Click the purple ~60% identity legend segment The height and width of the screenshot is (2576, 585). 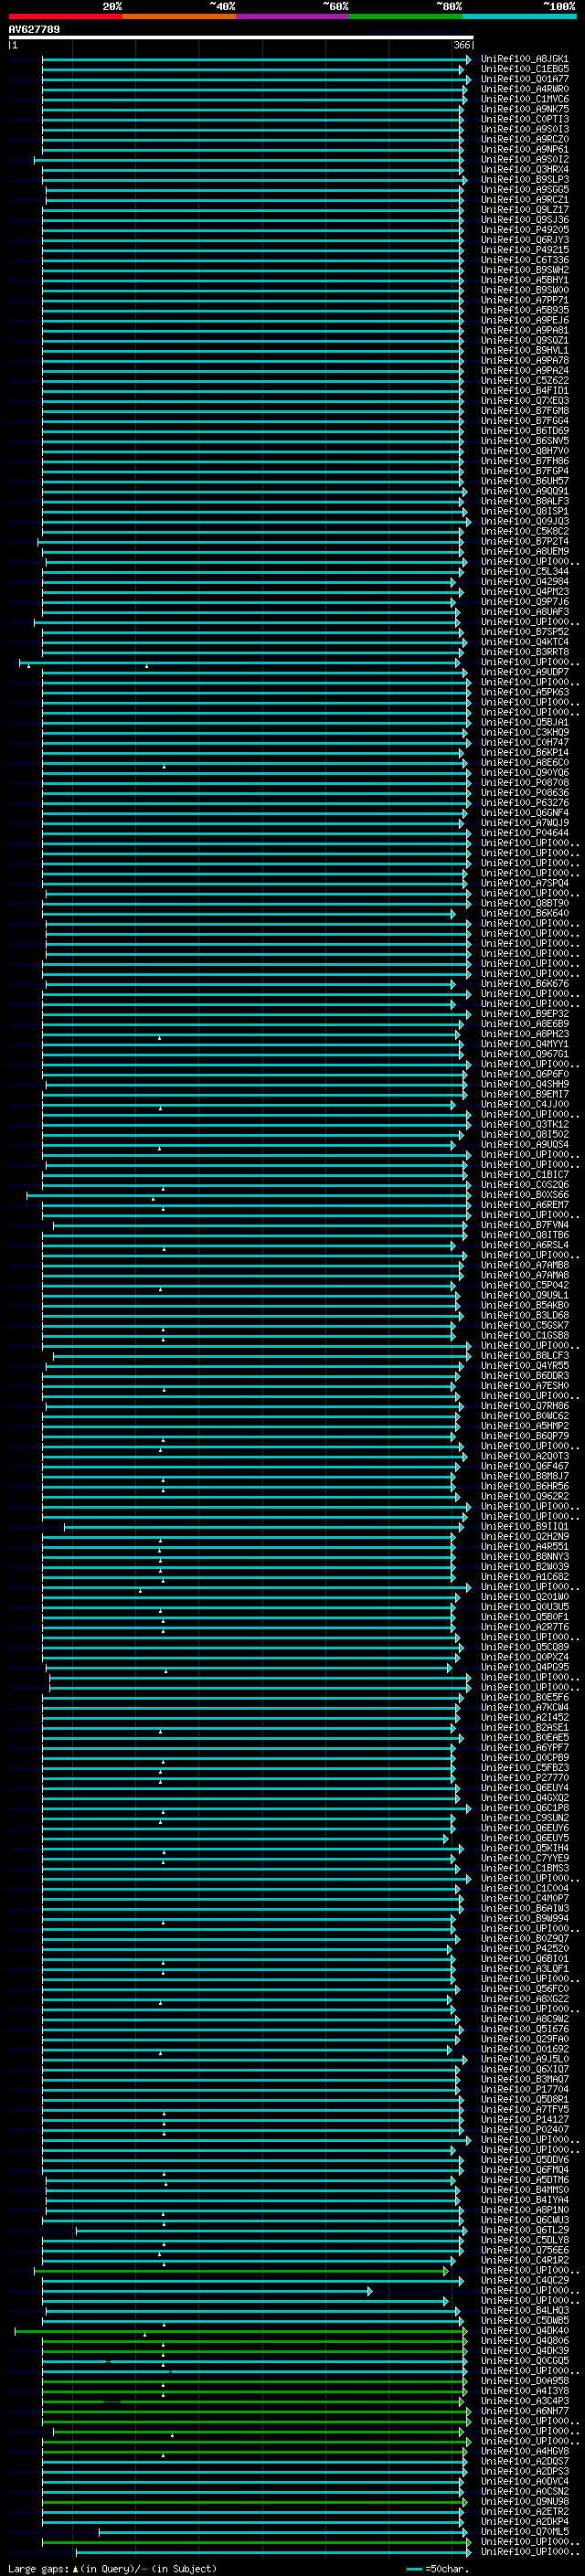(x=293, y=17)
